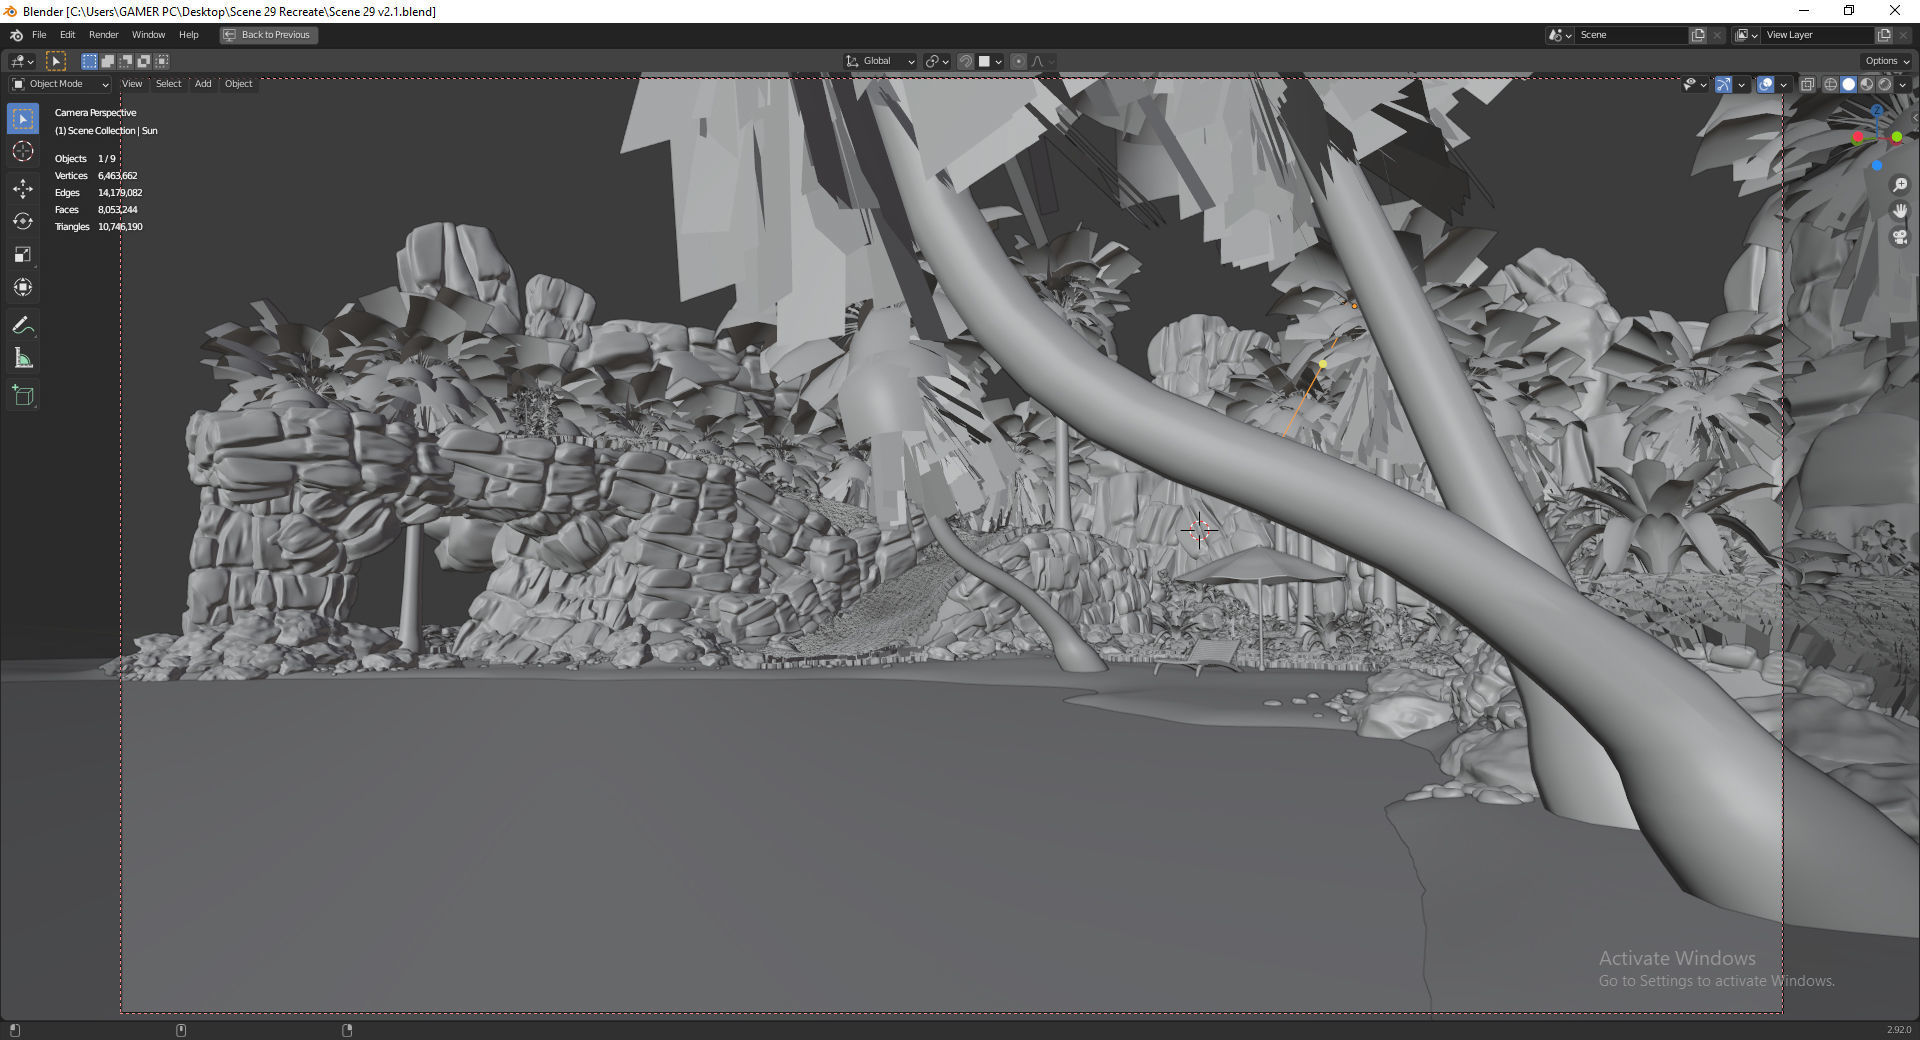Click the hand Move view icon
Screen dimensions: 1920x1040
tap(1900, 211)
